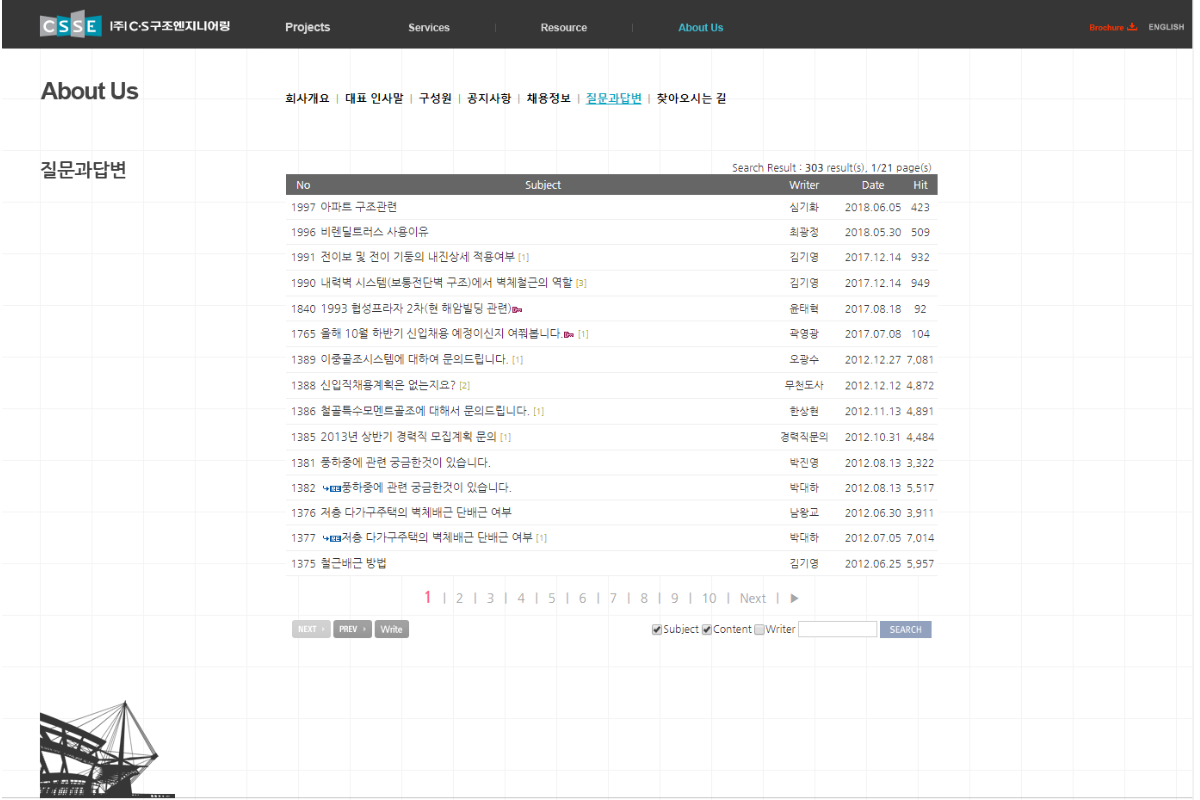Click the last-page arrow icon in pagination
Viewport: 1200px width, 800px height.
pyautogui.click(x=794, y=598)
